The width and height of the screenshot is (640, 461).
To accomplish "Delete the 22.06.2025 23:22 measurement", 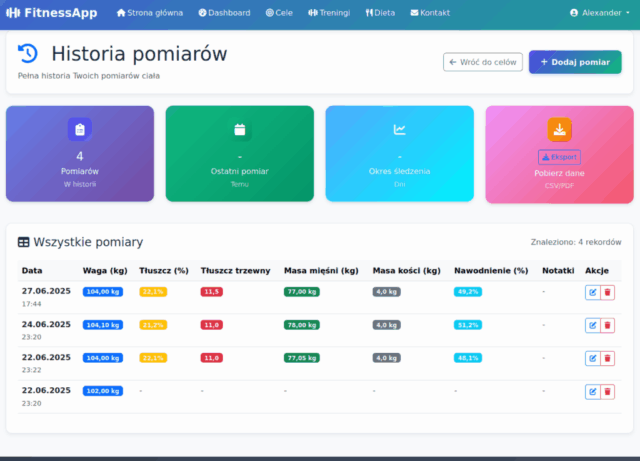I will click(607, 359).
